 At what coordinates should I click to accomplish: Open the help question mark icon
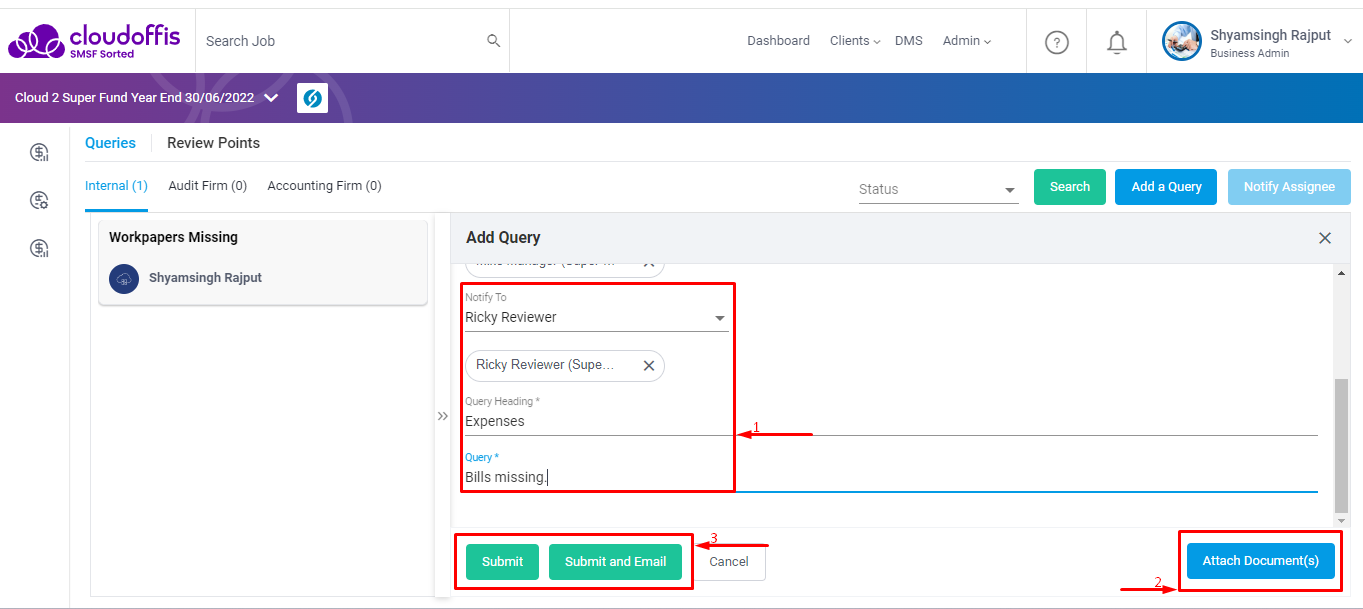[1057, 42]
